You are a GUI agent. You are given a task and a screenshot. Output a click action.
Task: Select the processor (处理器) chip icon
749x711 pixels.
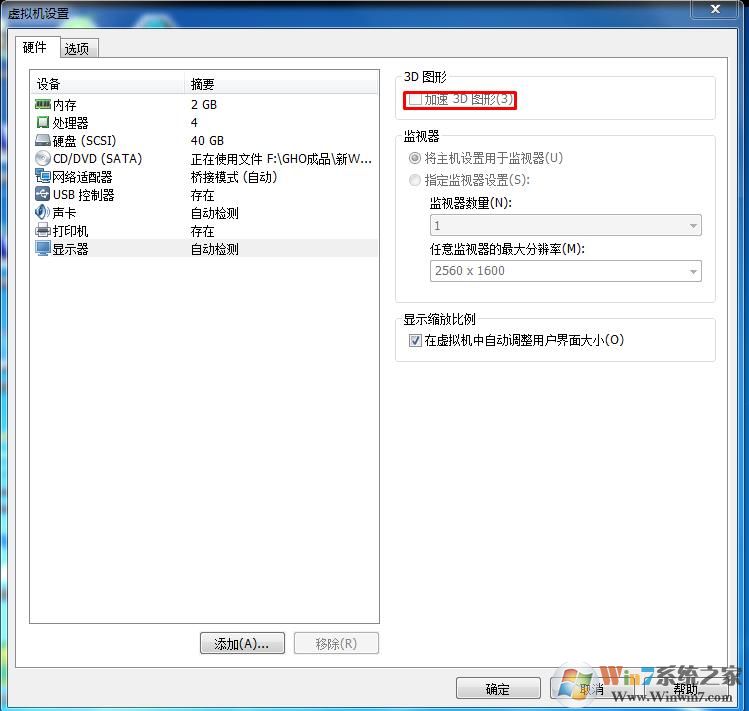(43, 122)
